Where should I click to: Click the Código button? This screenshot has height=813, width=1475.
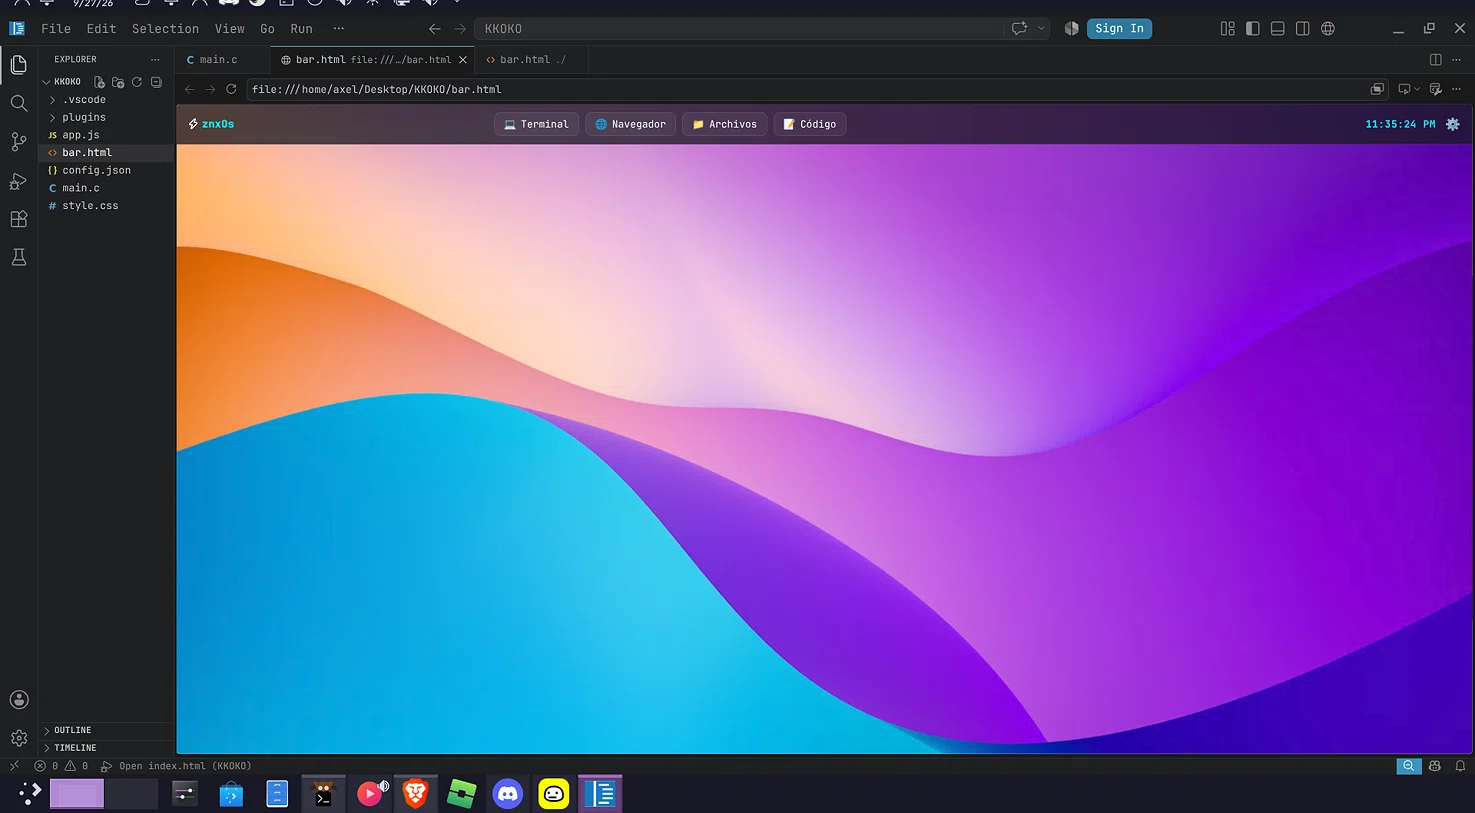tap(810, 124)
